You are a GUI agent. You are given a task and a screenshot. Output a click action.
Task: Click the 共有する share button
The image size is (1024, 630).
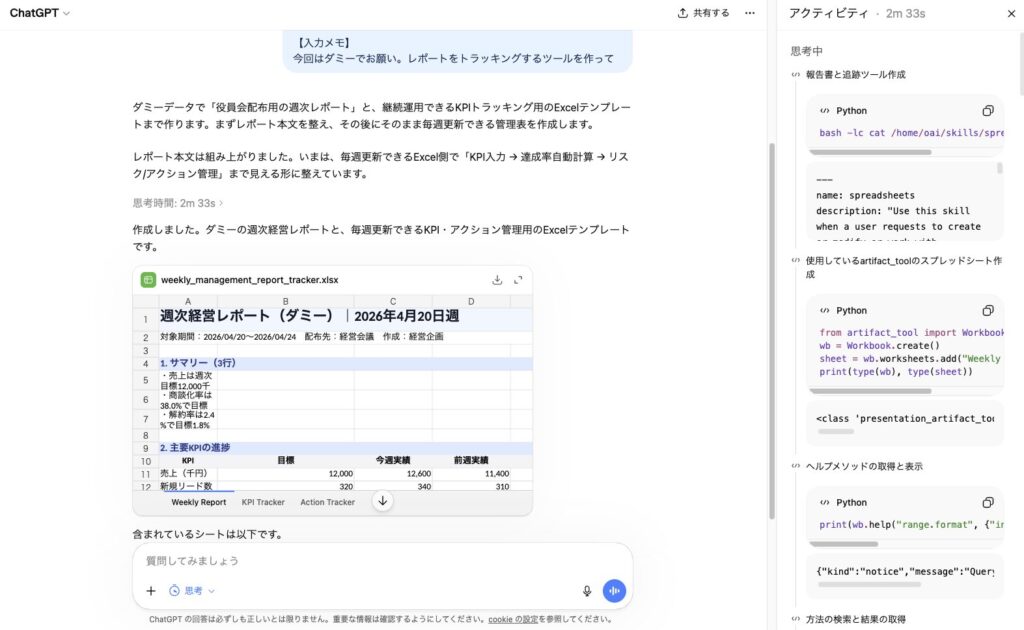[703, 13]
